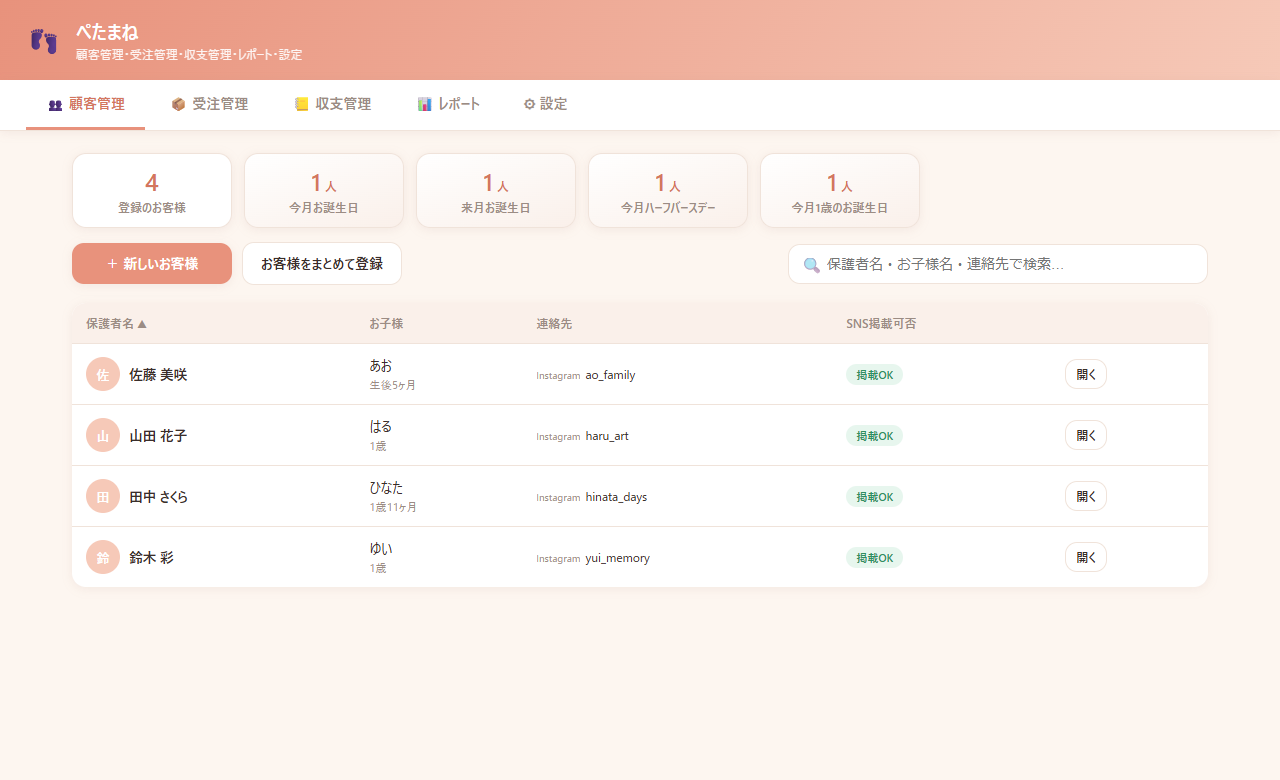Click child name ひなた

[387, 488]
